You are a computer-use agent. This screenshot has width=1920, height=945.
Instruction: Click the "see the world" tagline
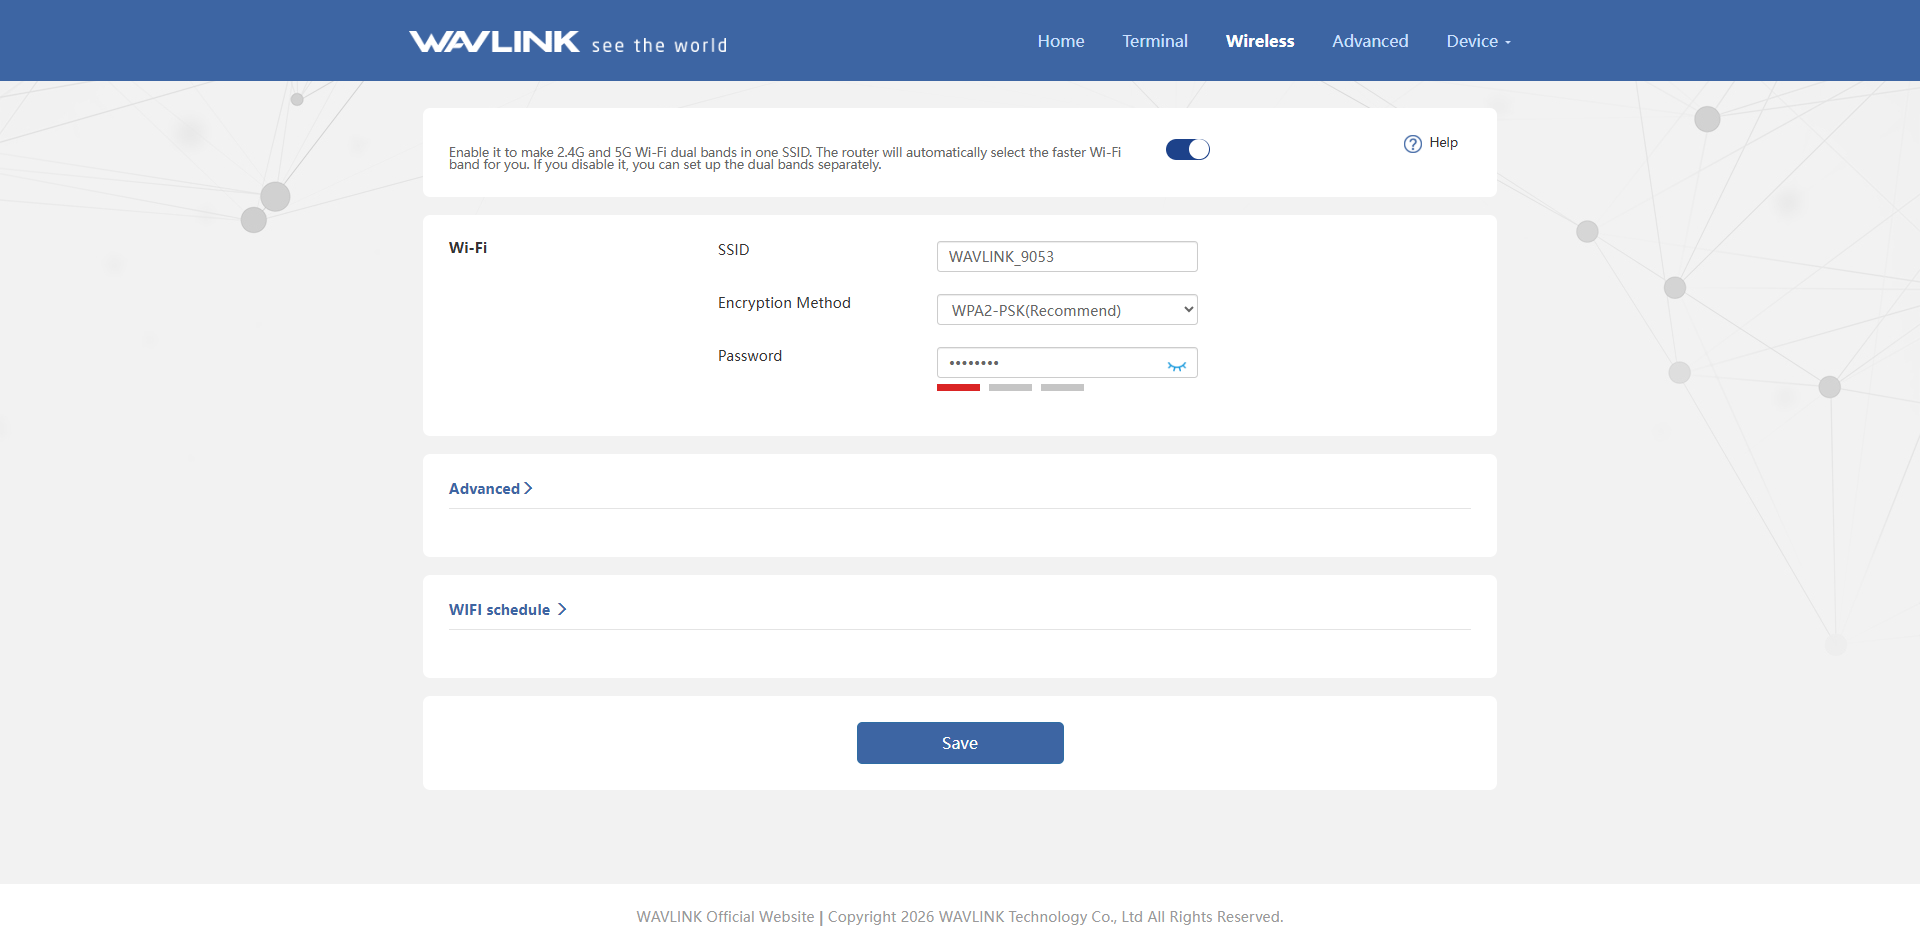coord(660,45)
